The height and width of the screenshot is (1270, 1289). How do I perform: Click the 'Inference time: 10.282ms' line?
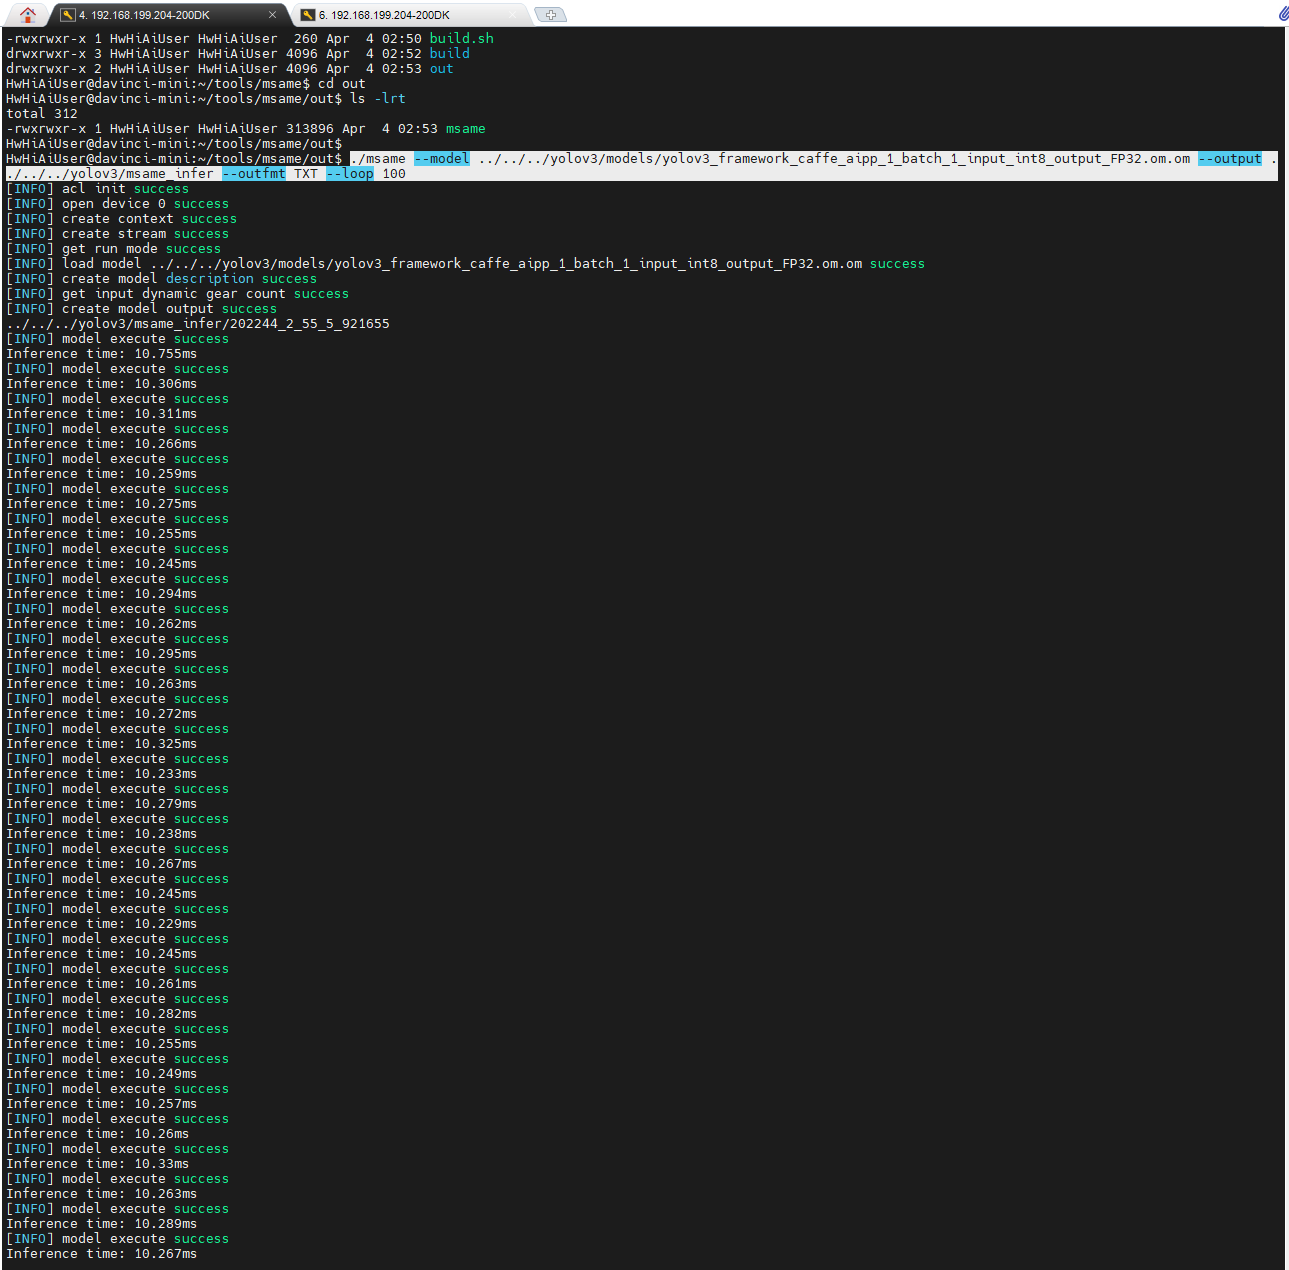coord(102,1014)
